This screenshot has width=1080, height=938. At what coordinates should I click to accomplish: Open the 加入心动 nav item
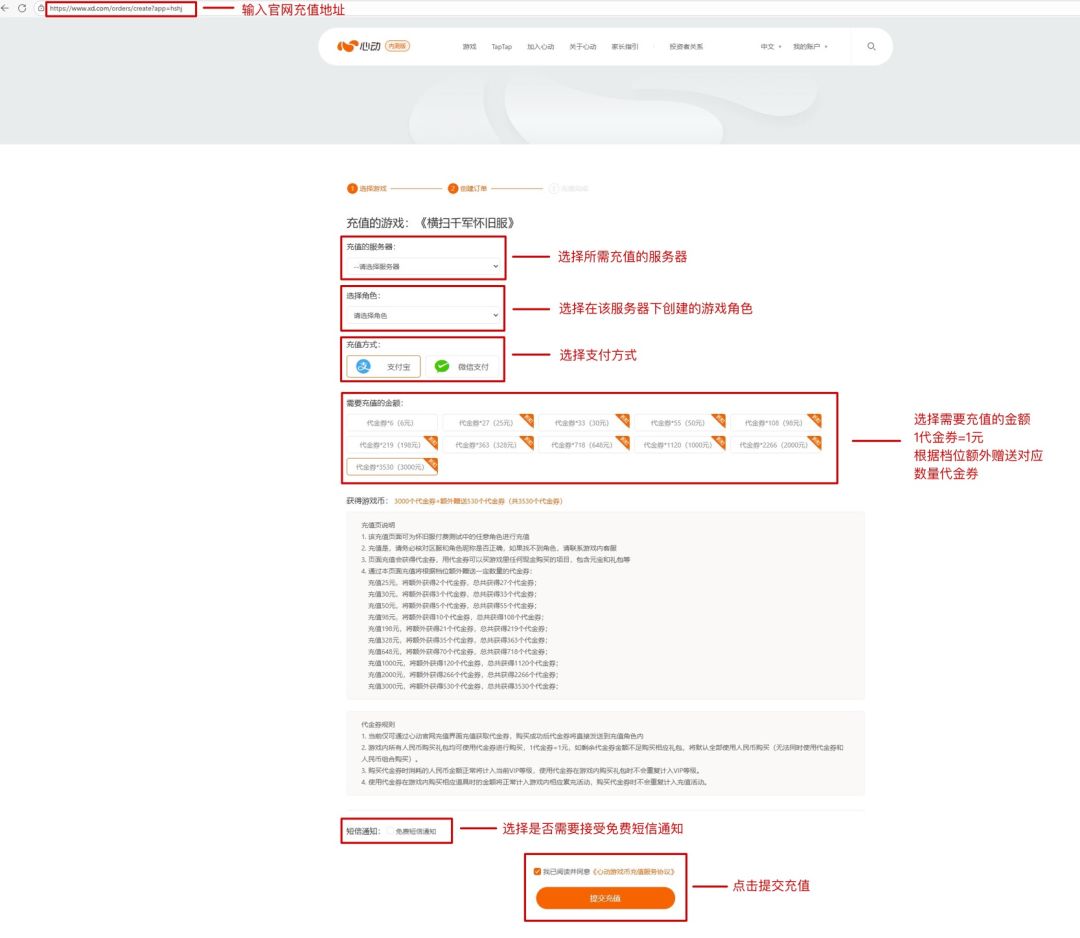[541, 47]
